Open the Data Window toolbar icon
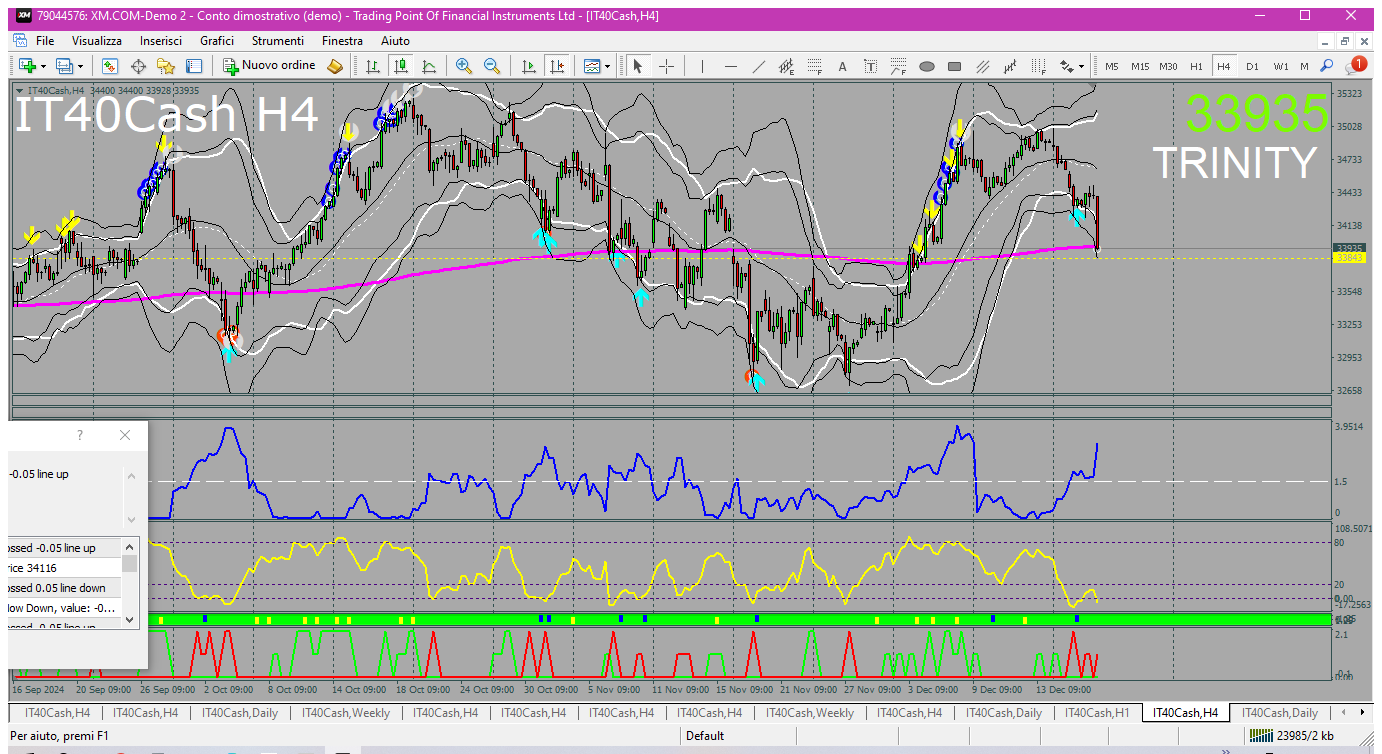1382x754 pixels. pos(138,66)
